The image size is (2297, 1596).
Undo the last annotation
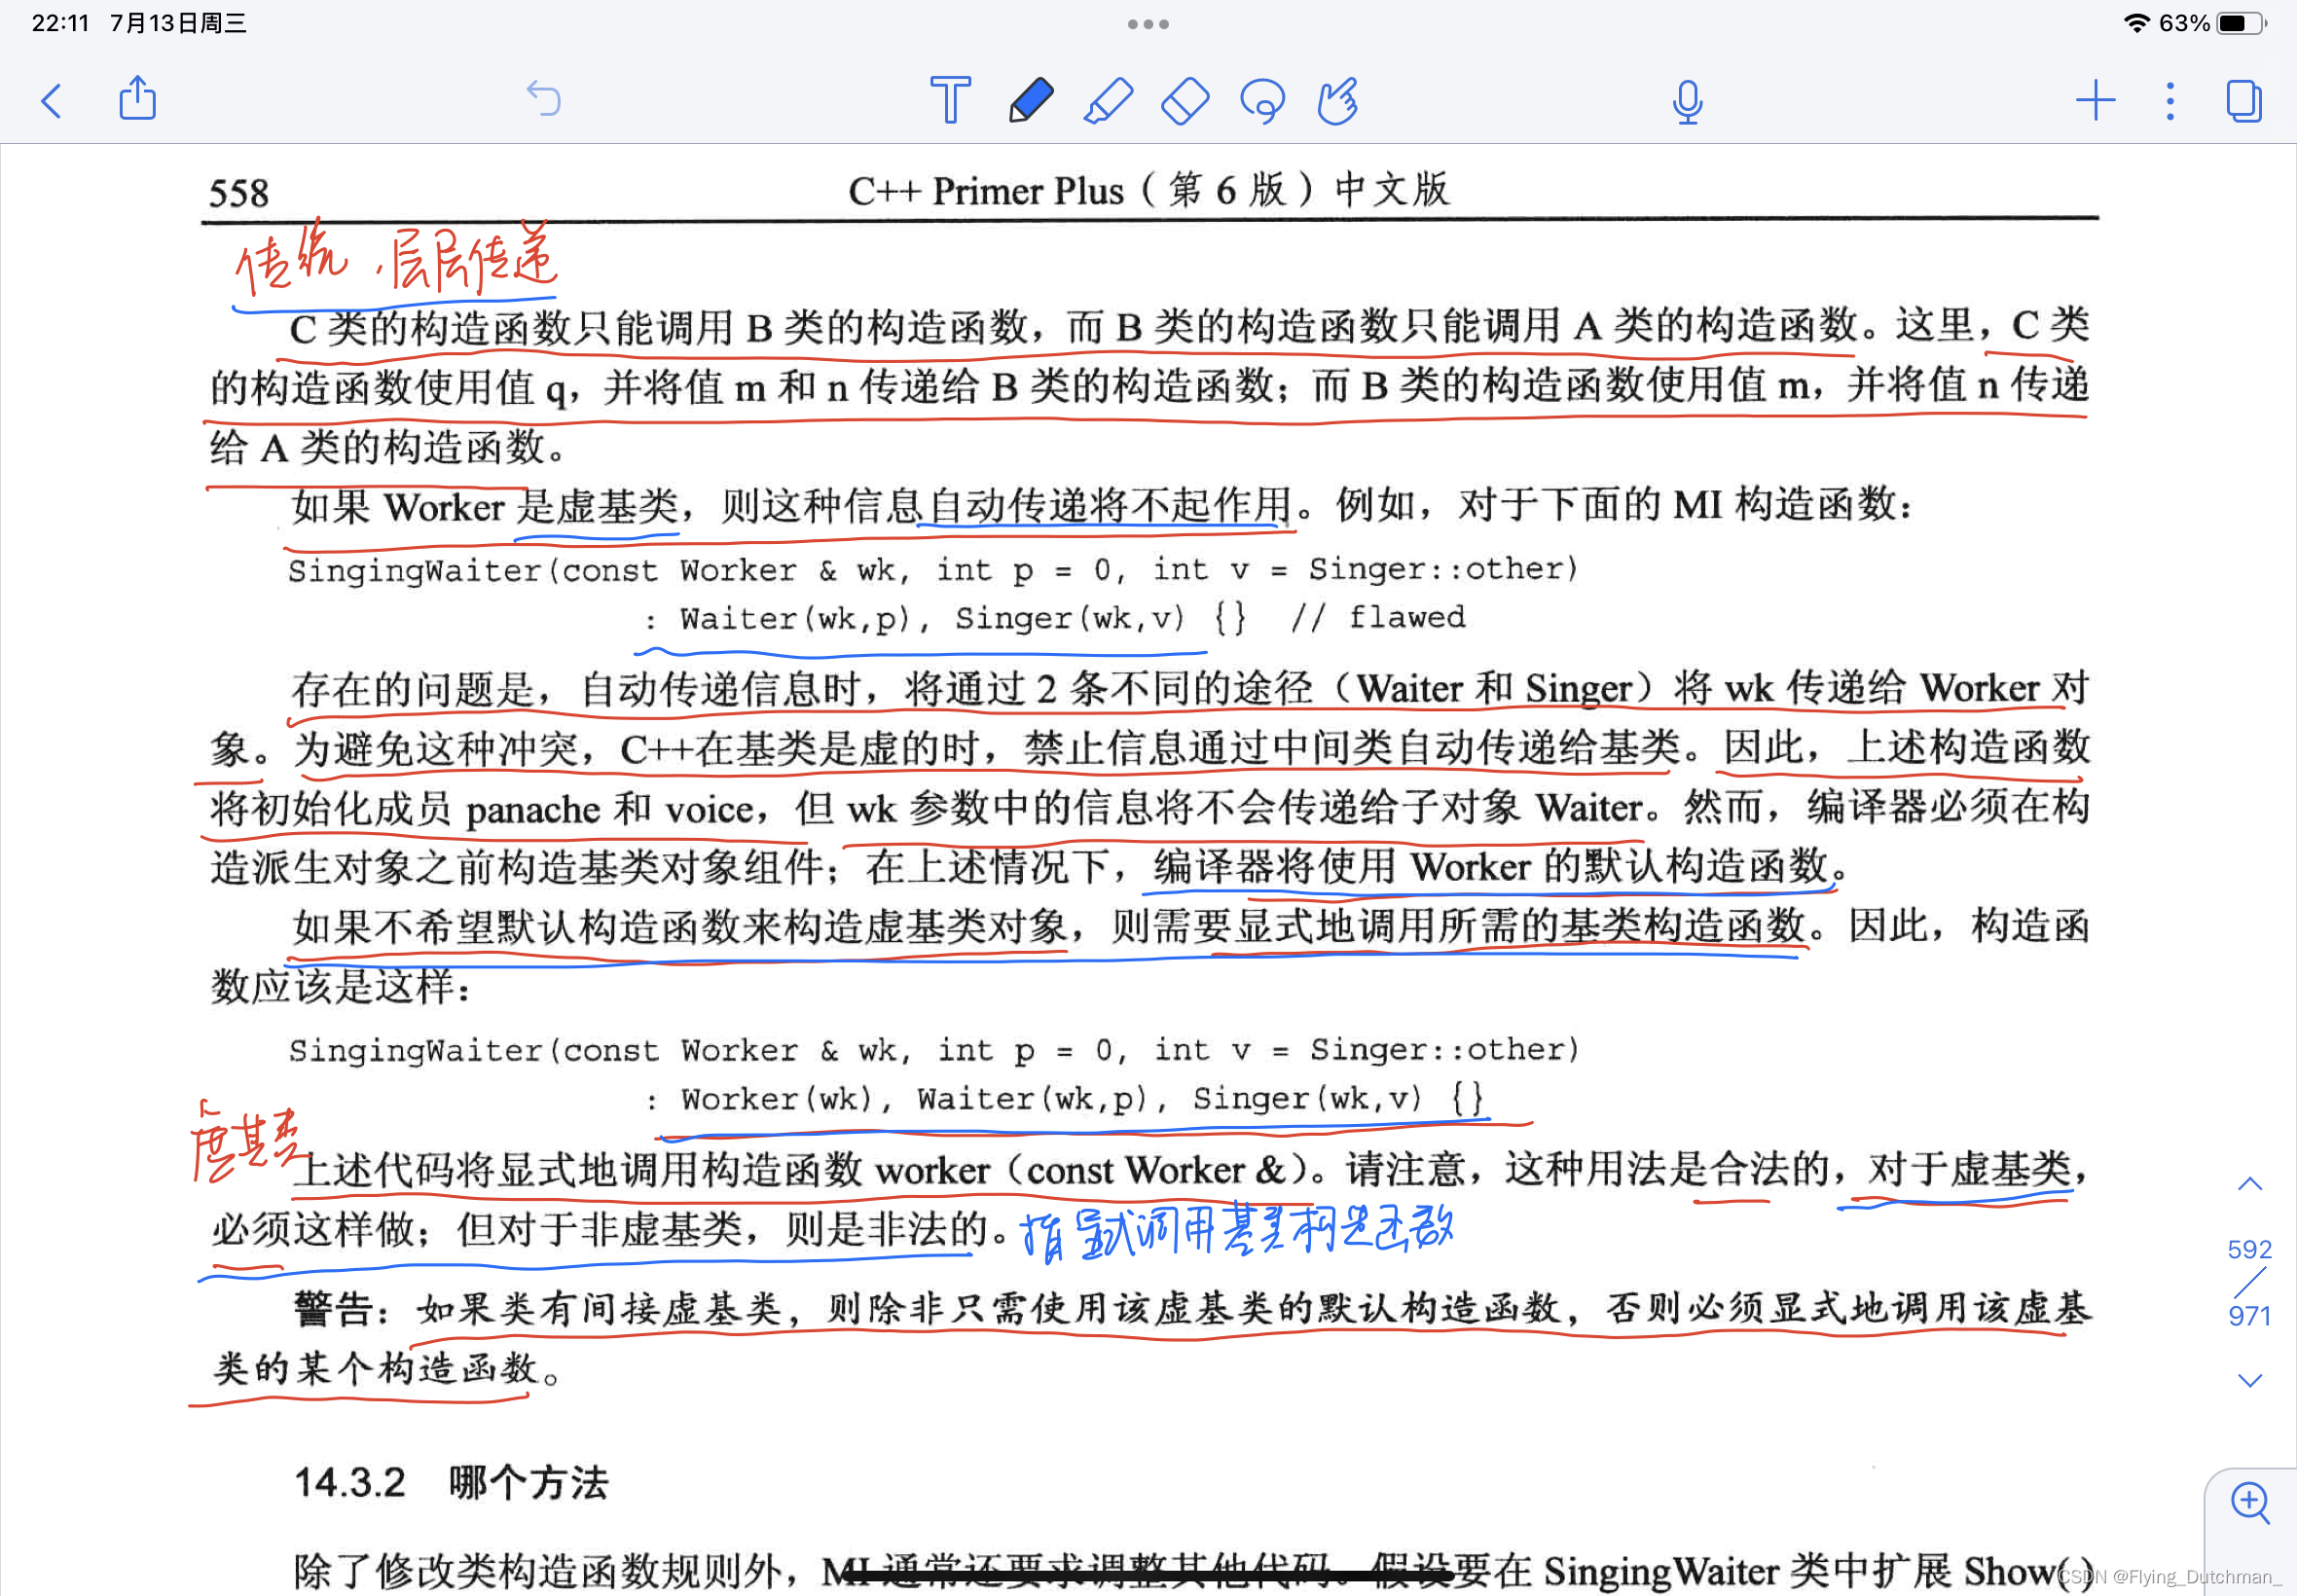[x=544, y=99]
